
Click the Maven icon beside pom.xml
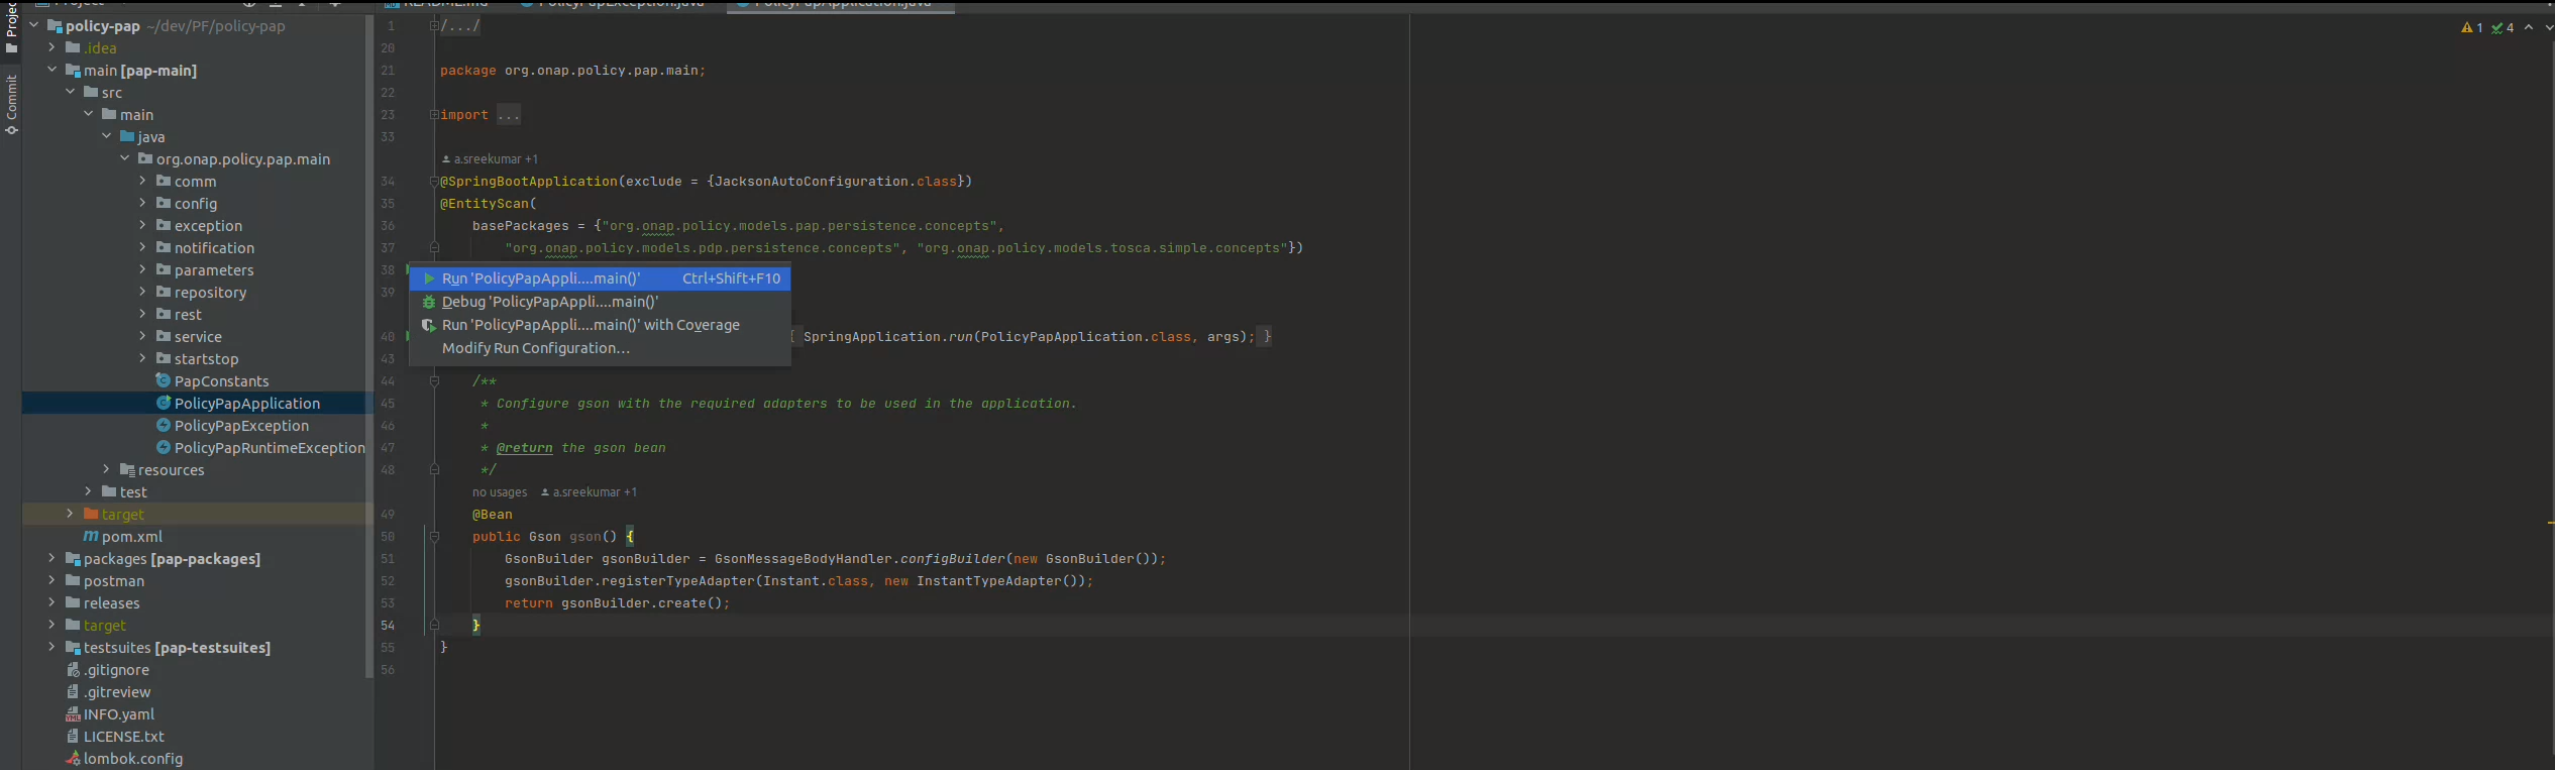tap(91, 536)
